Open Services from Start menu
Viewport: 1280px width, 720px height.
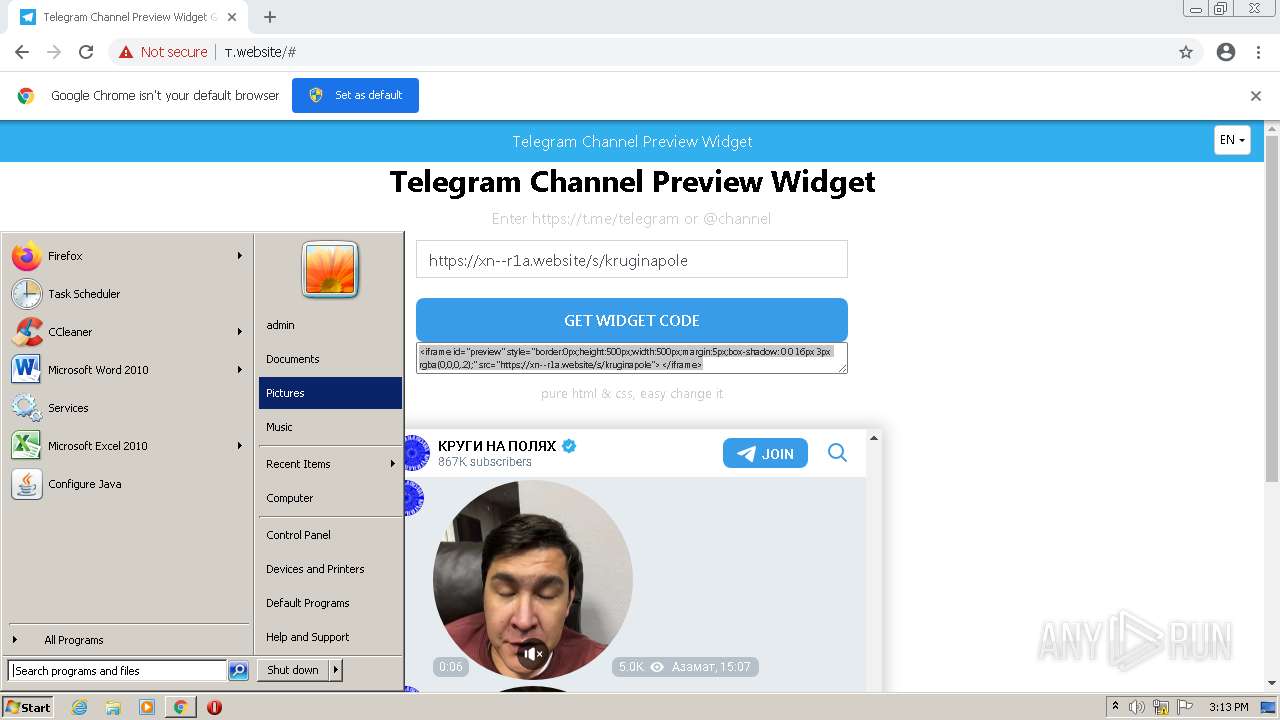(125, 408)
